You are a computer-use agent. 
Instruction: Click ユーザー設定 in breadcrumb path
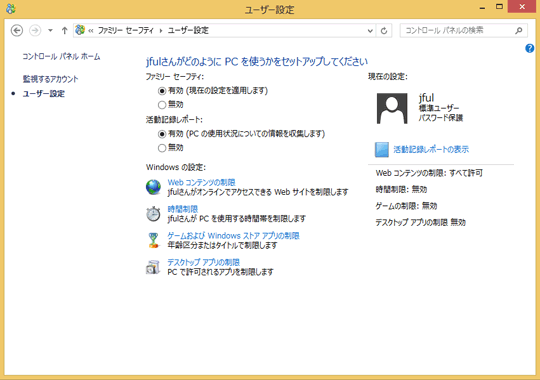click(x=188, y=31)
